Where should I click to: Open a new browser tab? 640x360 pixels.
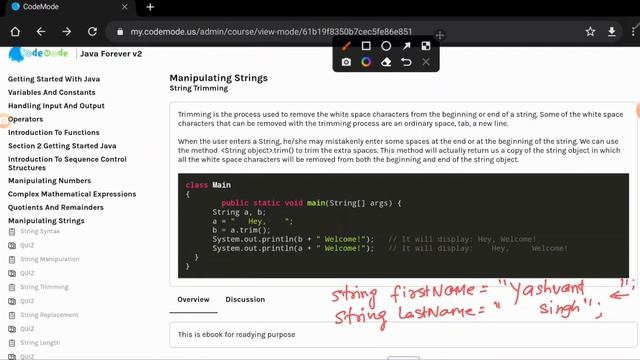tap(150, 7)
